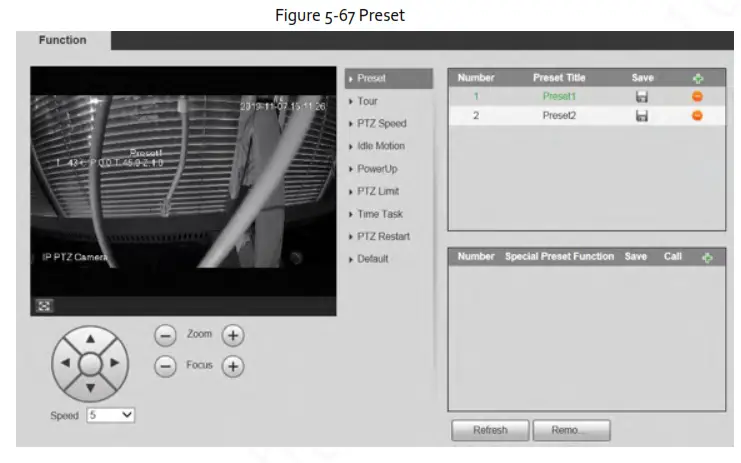The width and height of the screenshot is (741, 463).
Task: Add a special preset function with green plus
Action: (707, 257)
